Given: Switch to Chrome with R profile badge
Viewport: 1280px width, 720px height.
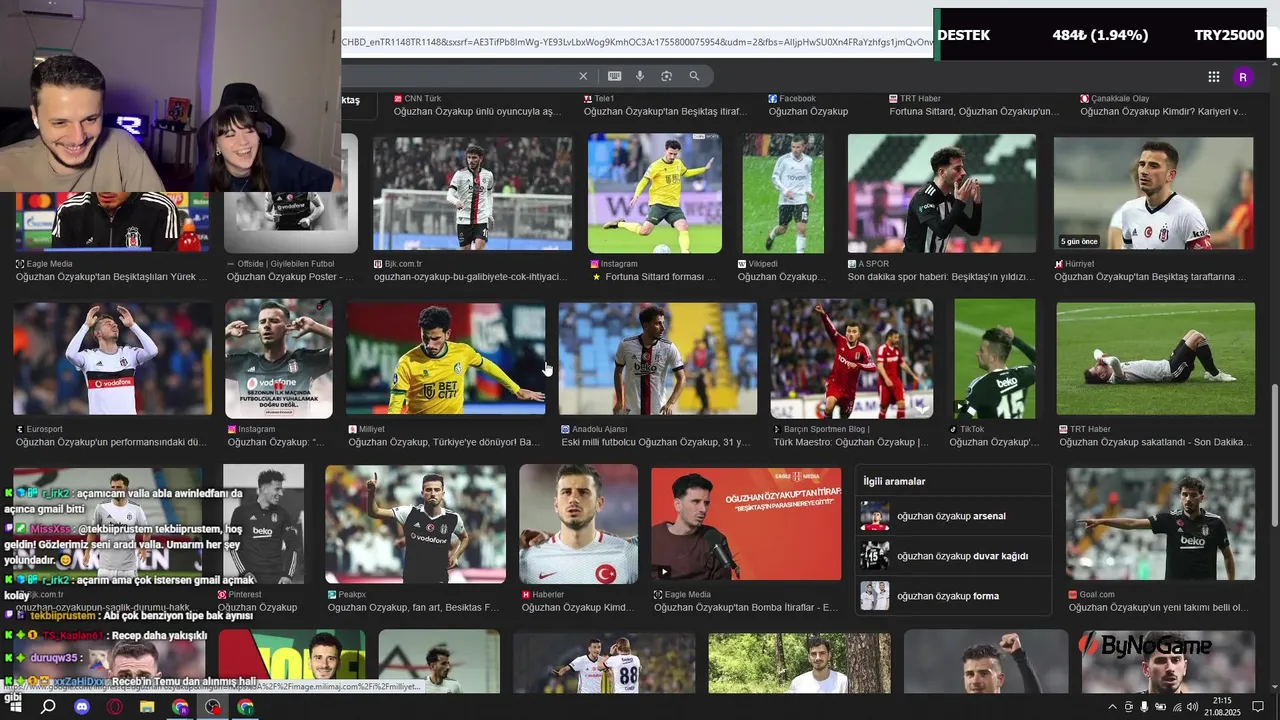Looking at the screenshot, I should [180, 707].
